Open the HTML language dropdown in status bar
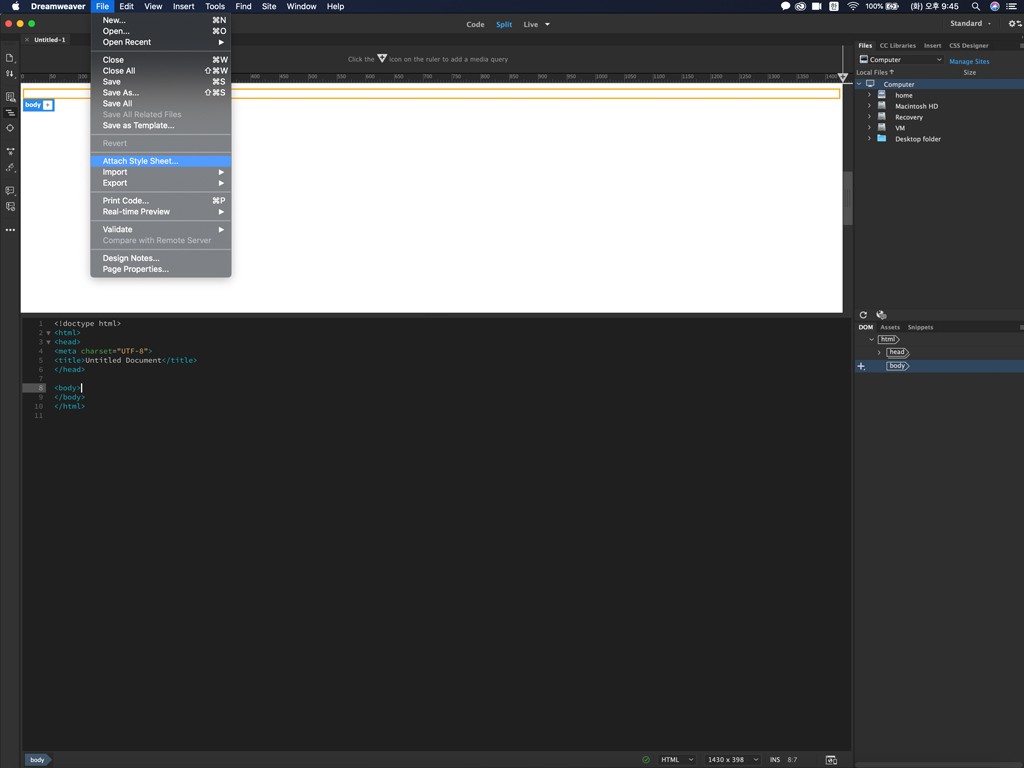The image size is (1024, 768). click(x=677, y=760)
